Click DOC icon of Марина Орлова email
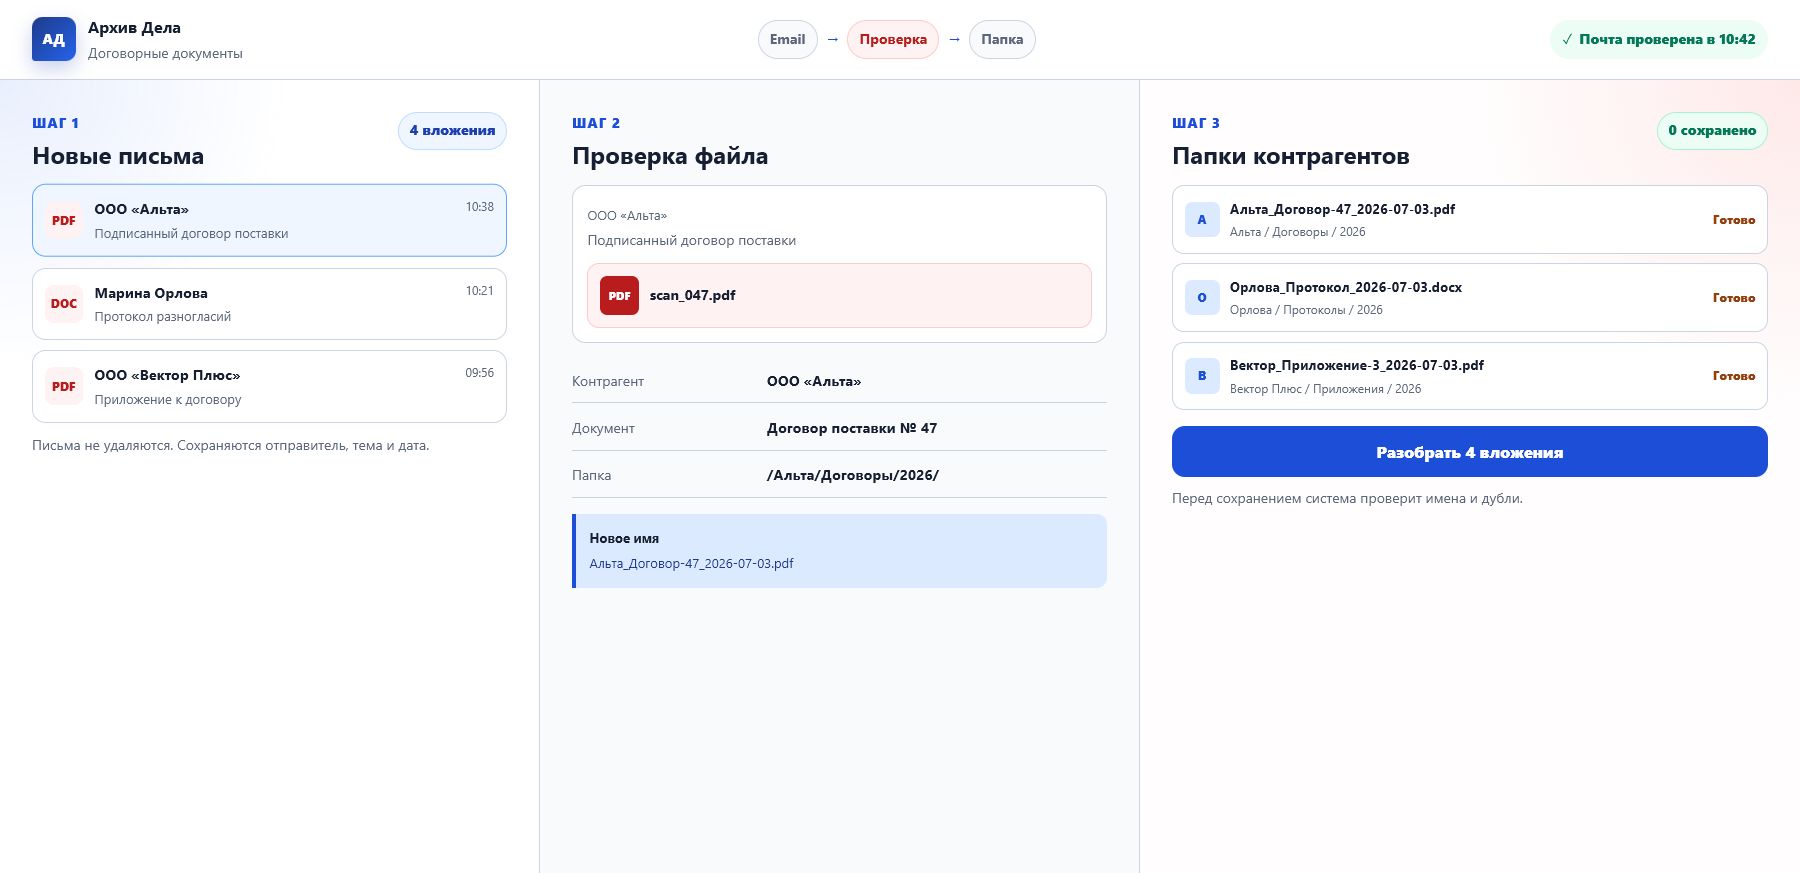The image size is (1800, 873). 64,304
